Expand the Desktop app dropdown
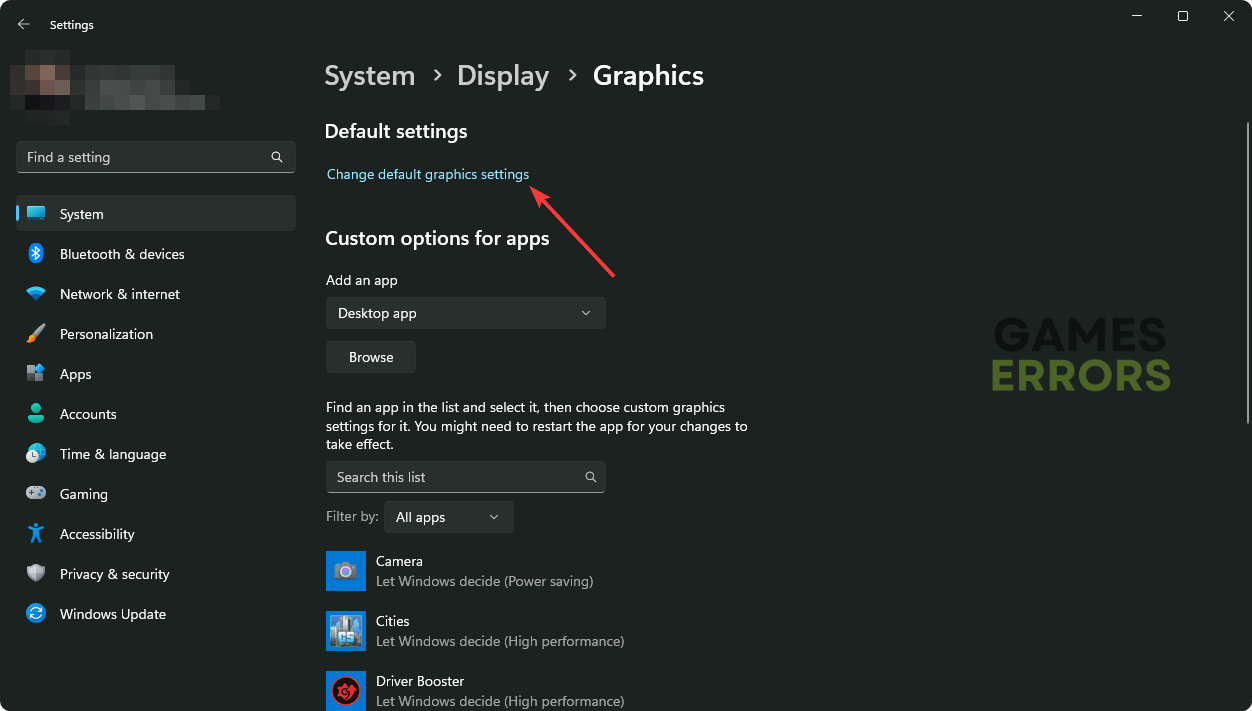1252x711 pixels. 465,313
